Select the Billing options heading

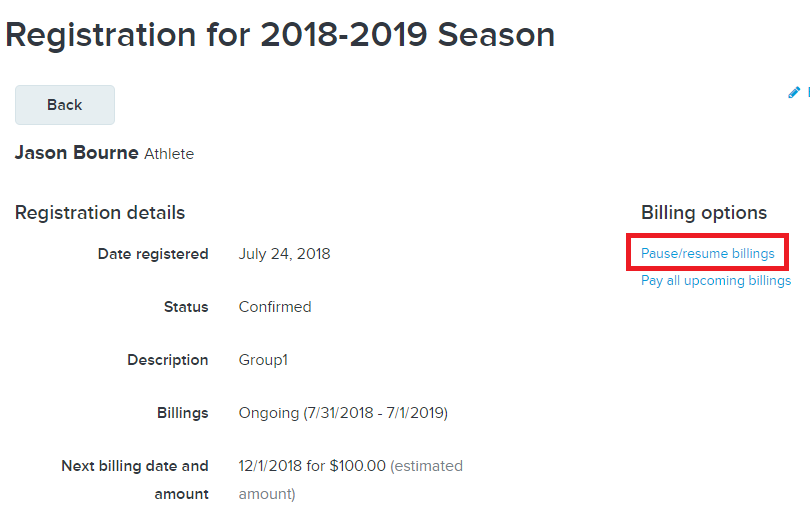[704, 213]
